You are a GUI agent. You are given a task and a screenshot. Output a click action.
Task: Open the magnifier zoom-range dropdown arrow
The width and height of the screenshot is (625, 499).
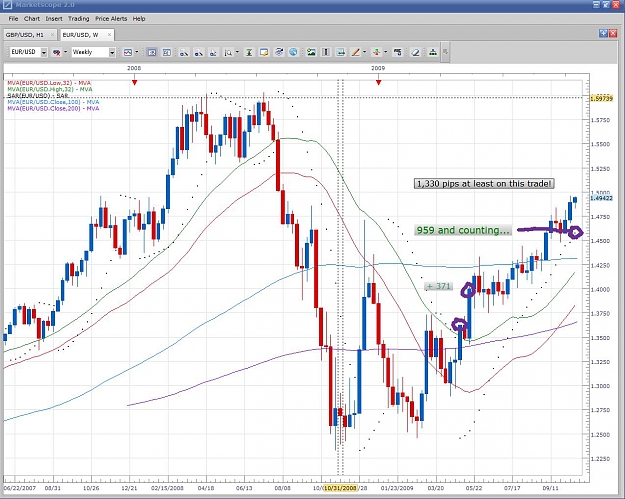pyautogui.click(x=238, y=52)
